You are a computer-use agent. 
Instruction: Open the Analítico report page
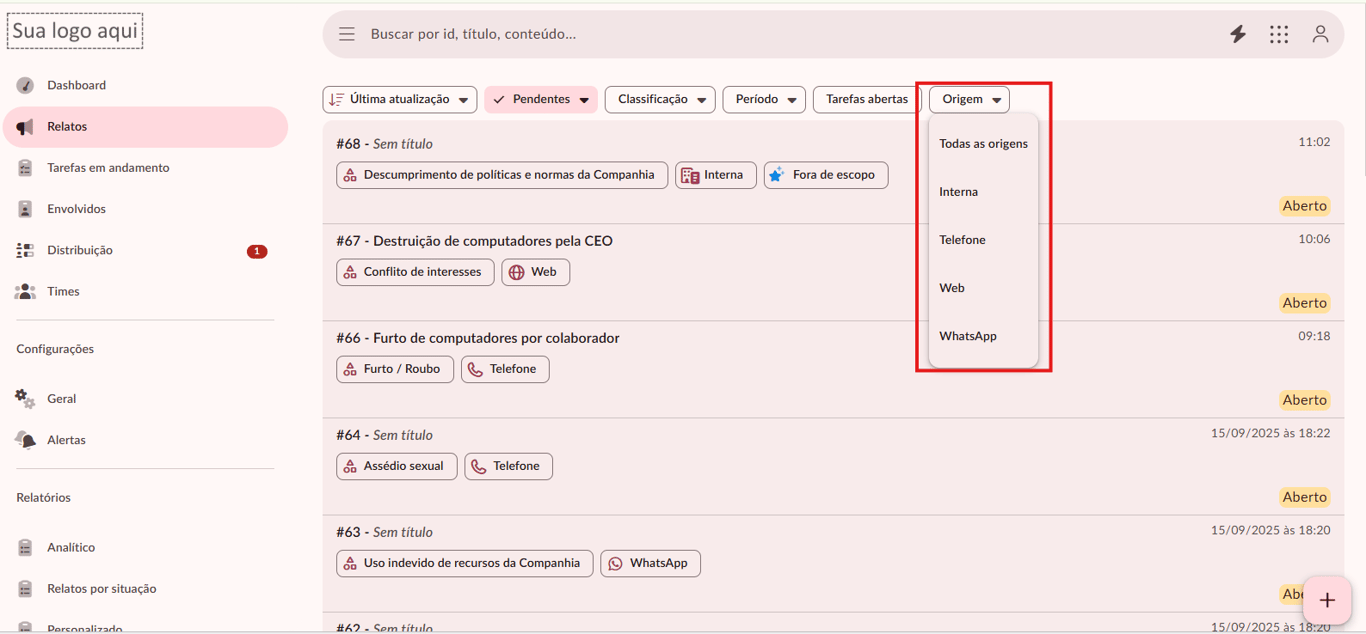pyautogui.click(x=145, y=547)
